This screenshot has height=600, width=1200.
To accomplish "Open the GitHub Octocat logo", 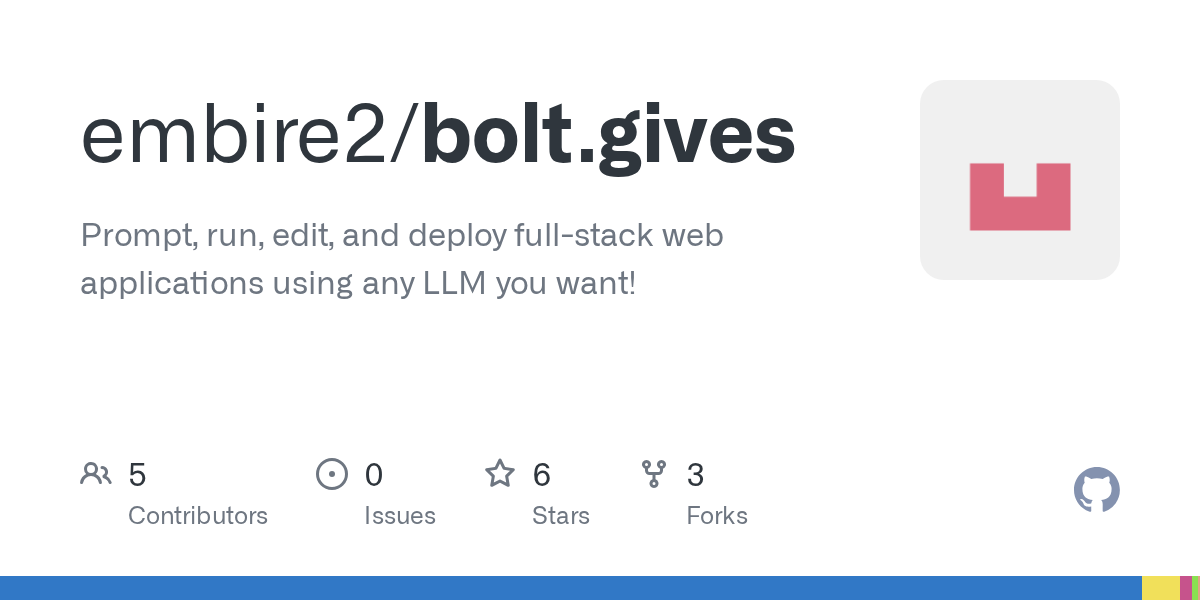I will [x=1097, y=490].
